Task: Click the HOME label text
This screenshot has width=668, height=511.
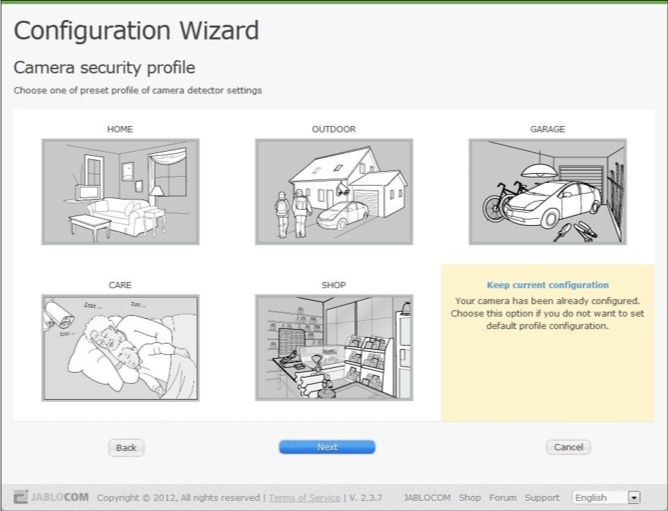Action: [120, 129]
